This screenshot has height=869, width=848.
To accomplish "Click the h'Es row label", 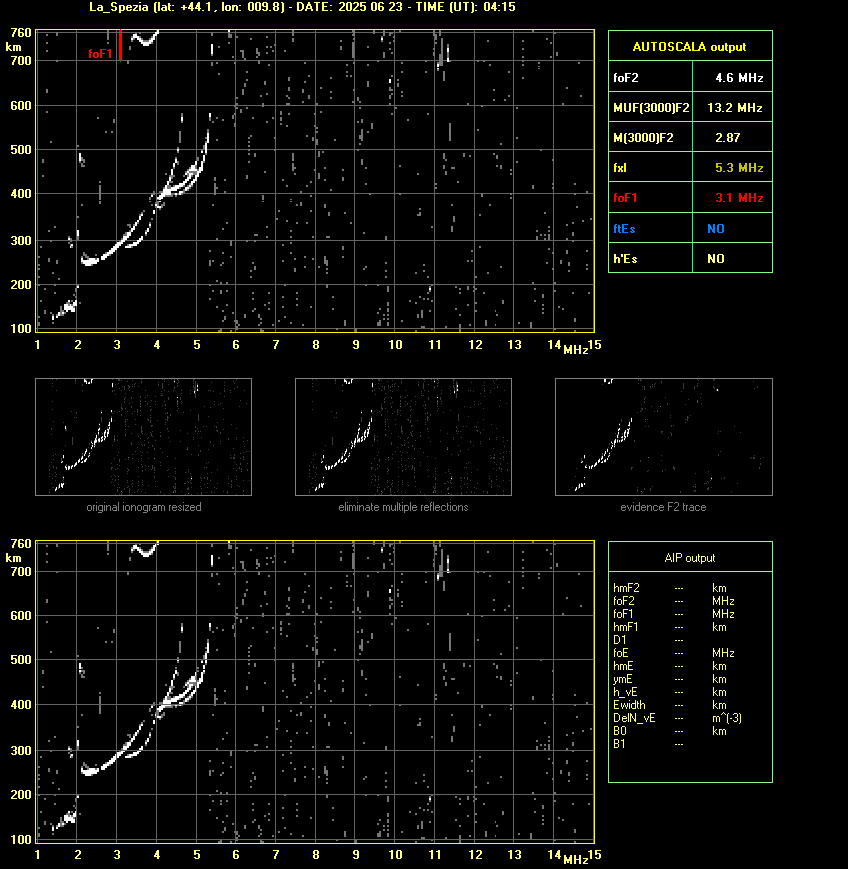I will [625, 258].
